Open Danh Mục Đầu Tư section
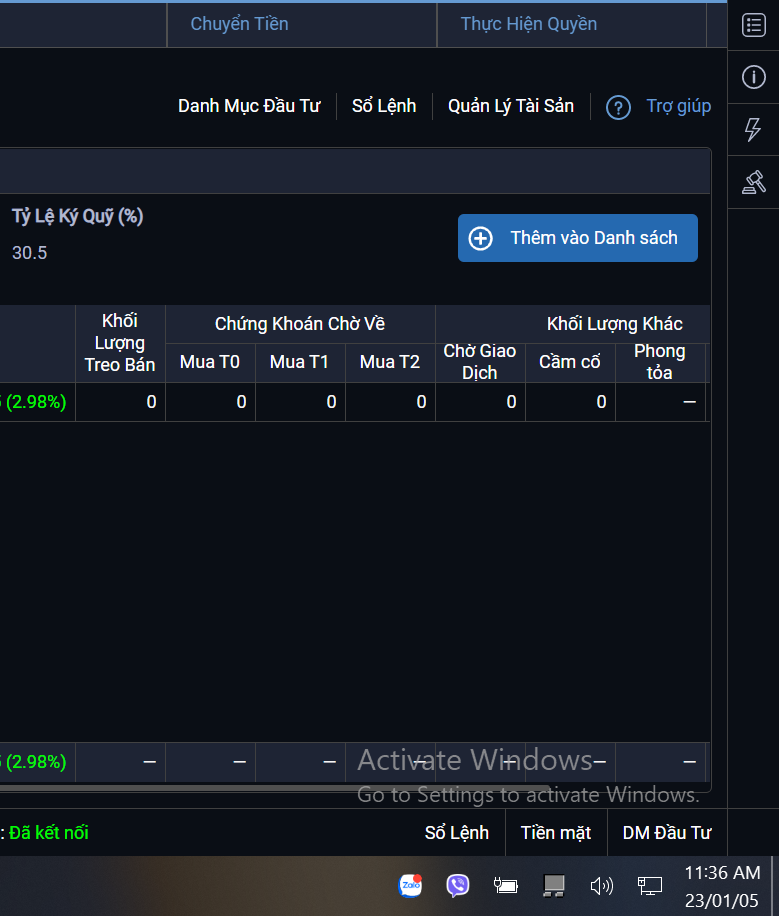 click(249, 106)
